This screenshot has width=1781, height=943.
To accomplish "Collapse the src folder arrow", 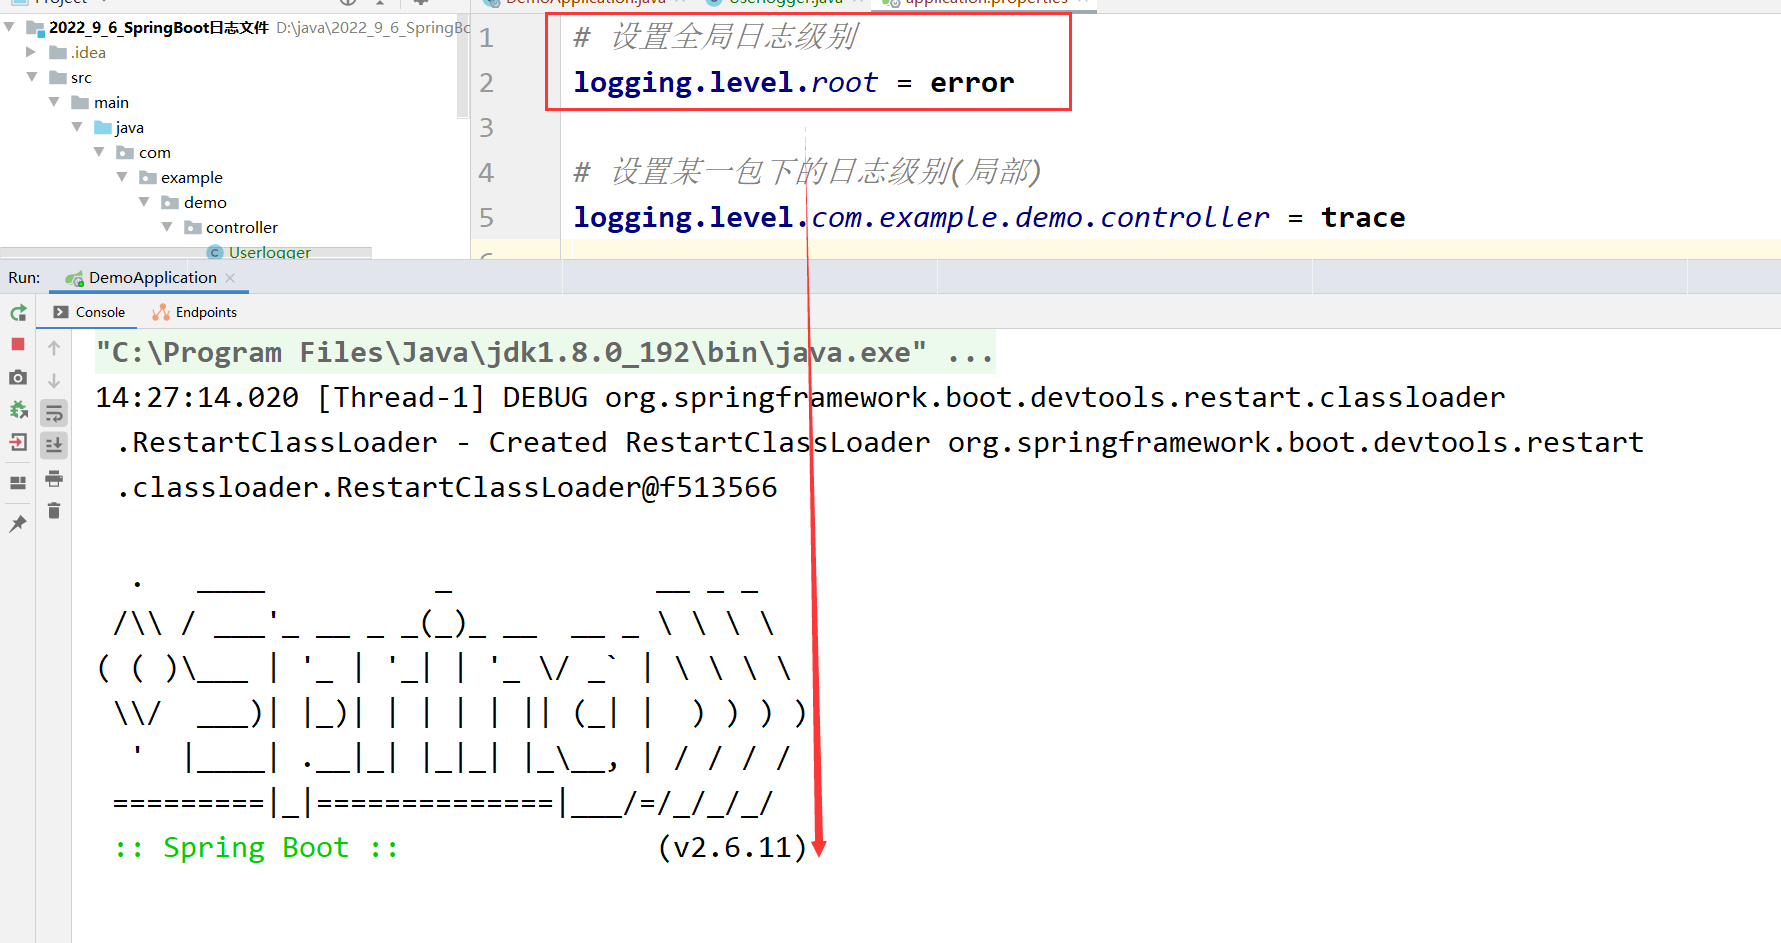I will click(x=31, y=77).
